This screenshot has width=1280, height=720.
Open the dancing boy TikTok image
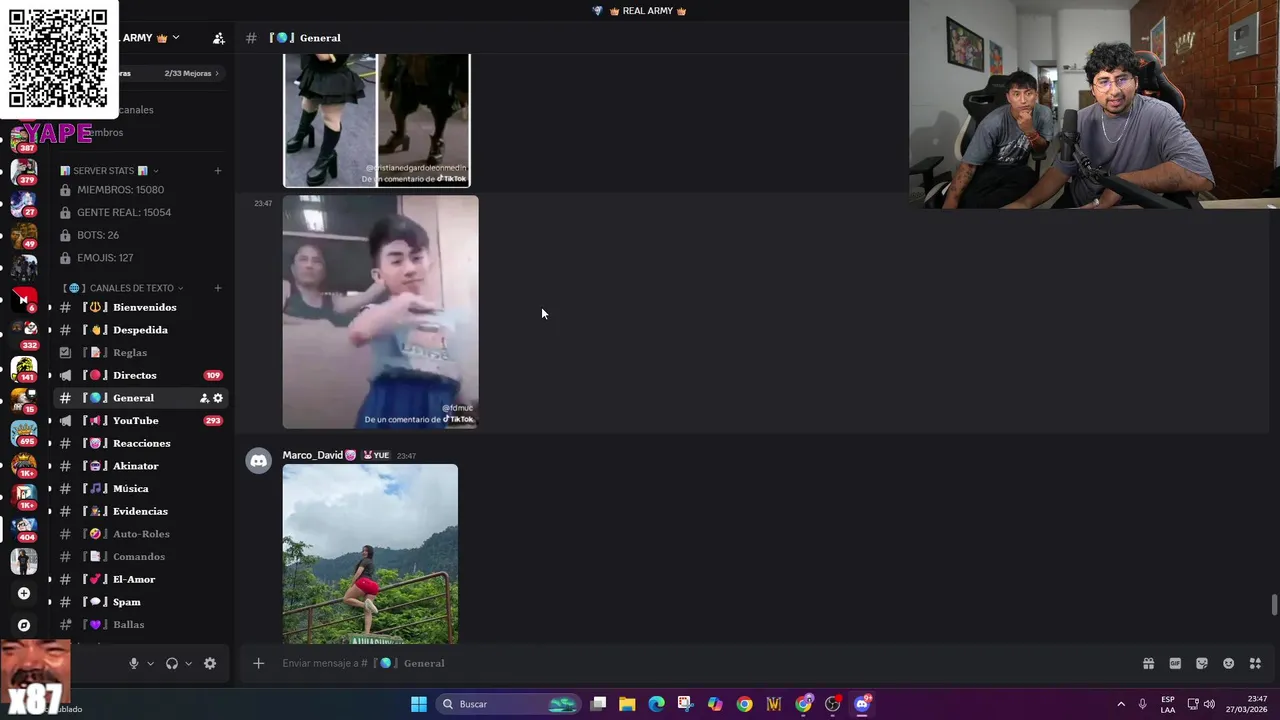(x=380, y=312)
